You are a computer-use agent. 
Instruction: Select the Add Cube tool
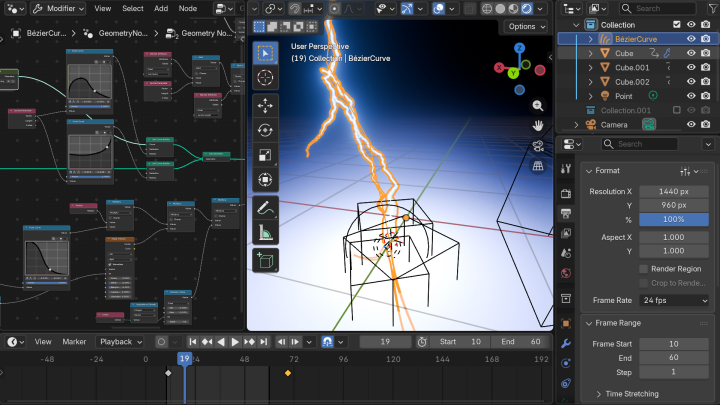(x=265, y=260)
